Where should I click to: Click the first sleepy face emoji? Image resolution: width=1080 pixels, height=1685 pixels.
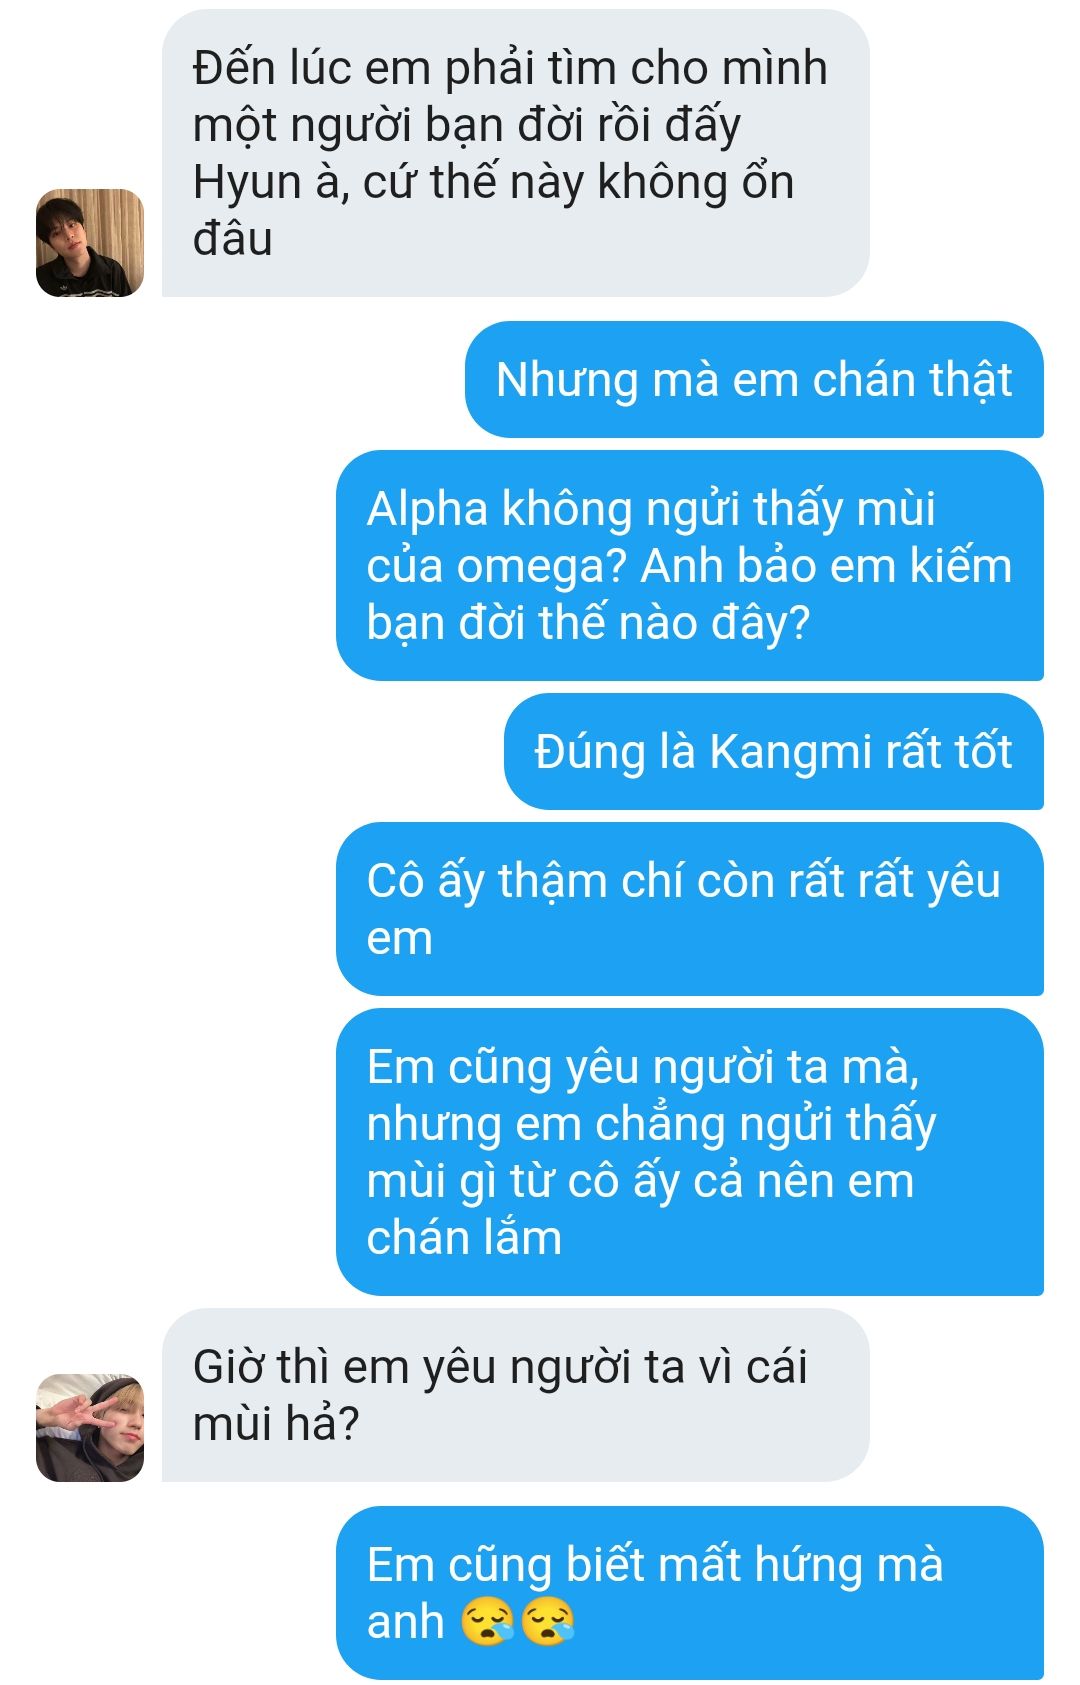[x=488, y=1622]
